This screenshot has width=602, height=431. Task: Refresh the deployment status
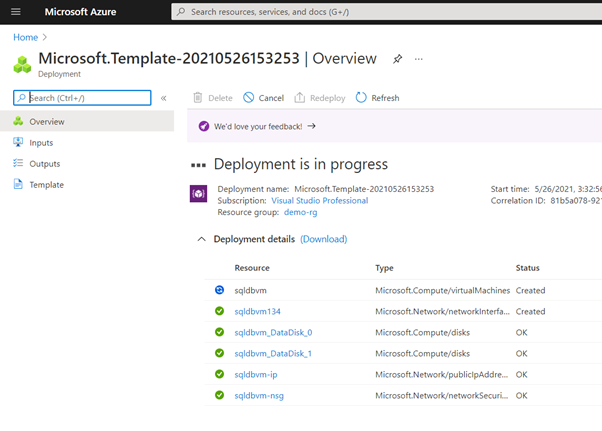(377, 98)
